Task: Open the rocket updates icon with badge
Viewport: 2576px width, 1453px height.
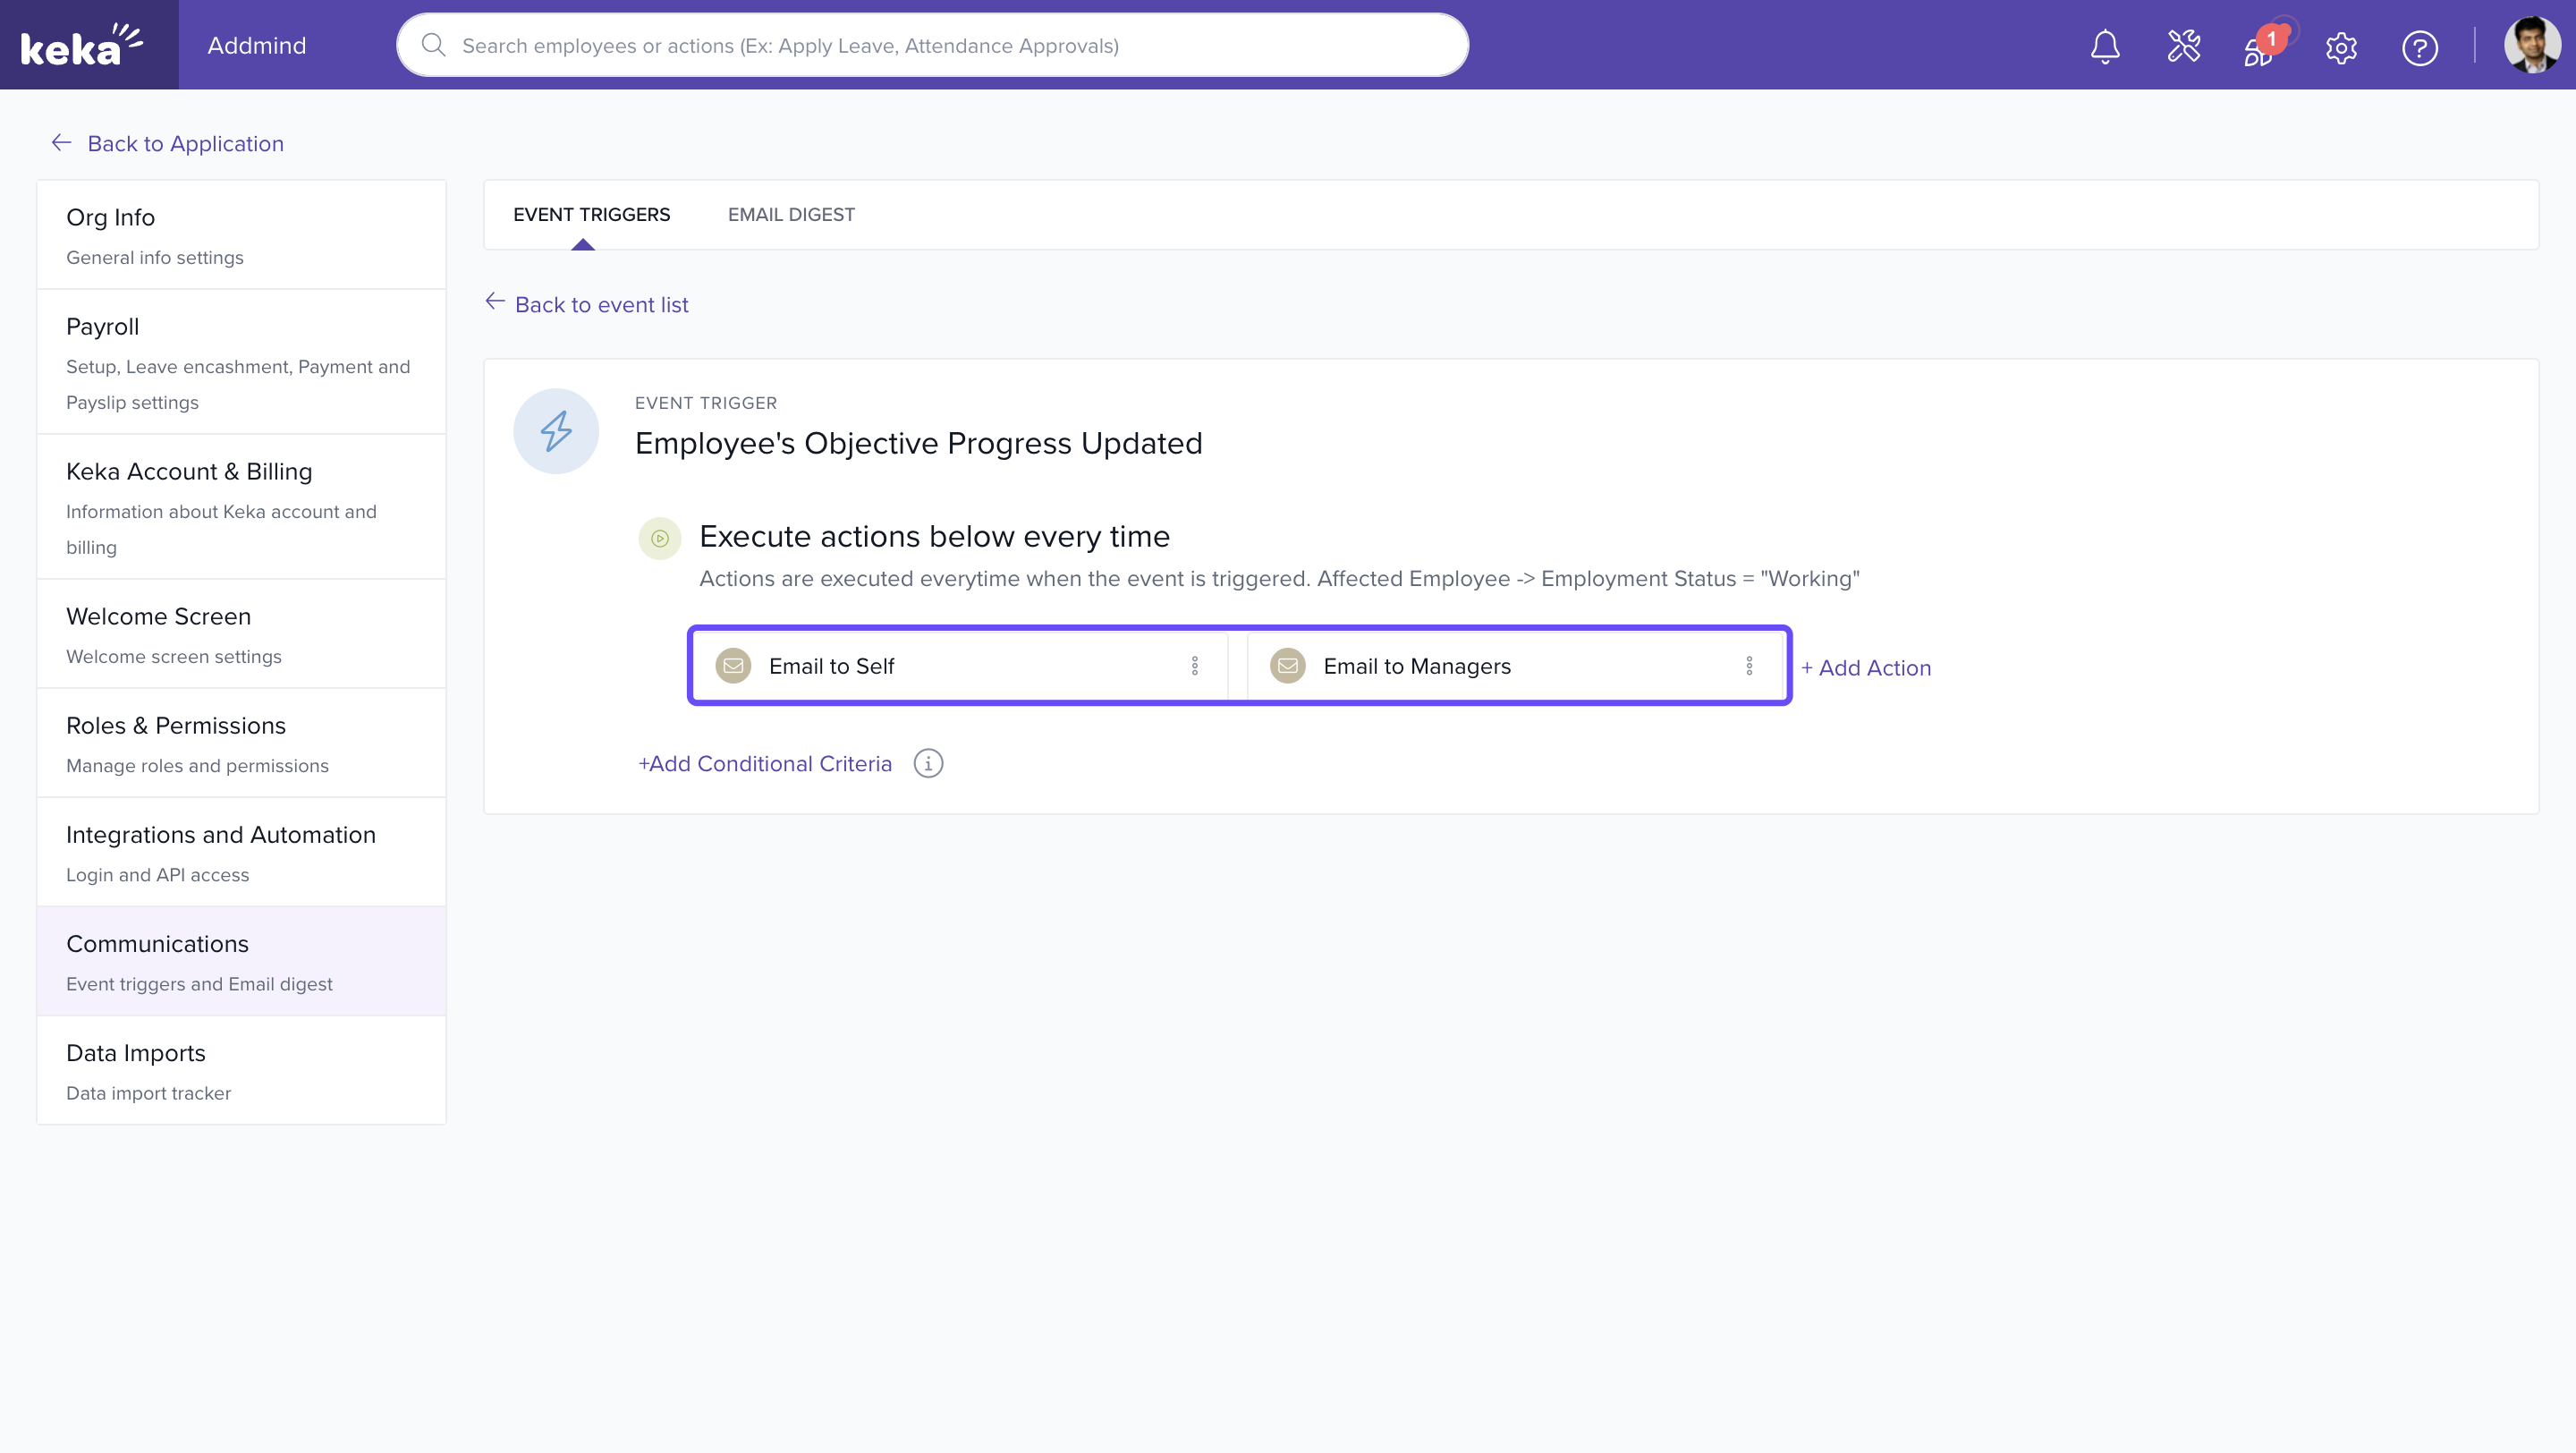Action: pyautogui.click(x=2260, y=48)
